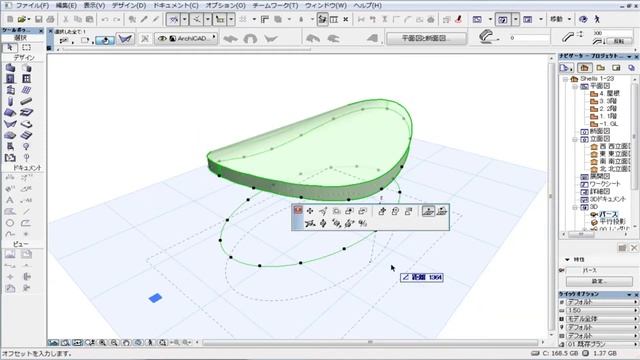Click the Print toolbar icon
Viewport: 640px width, 360px height.
click(50, 19)
